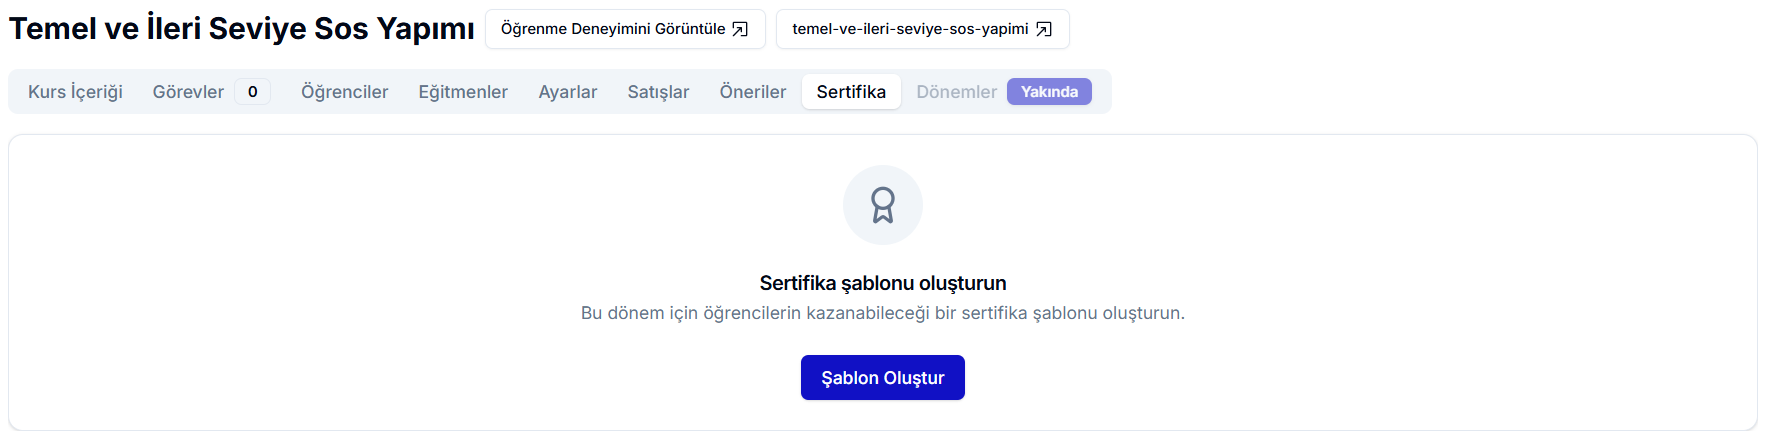The width and height of the screenshot is (1769, 438).
Task: Click the external-link icon beside Öğrenme Deneyimini Görüntüle
Action: (x=740, y=29)
